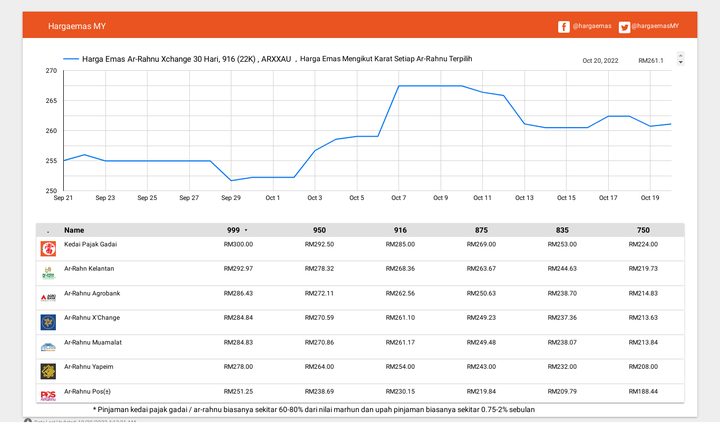
Task: Click the RM300.00 price cell
Action: click(238, 244)
